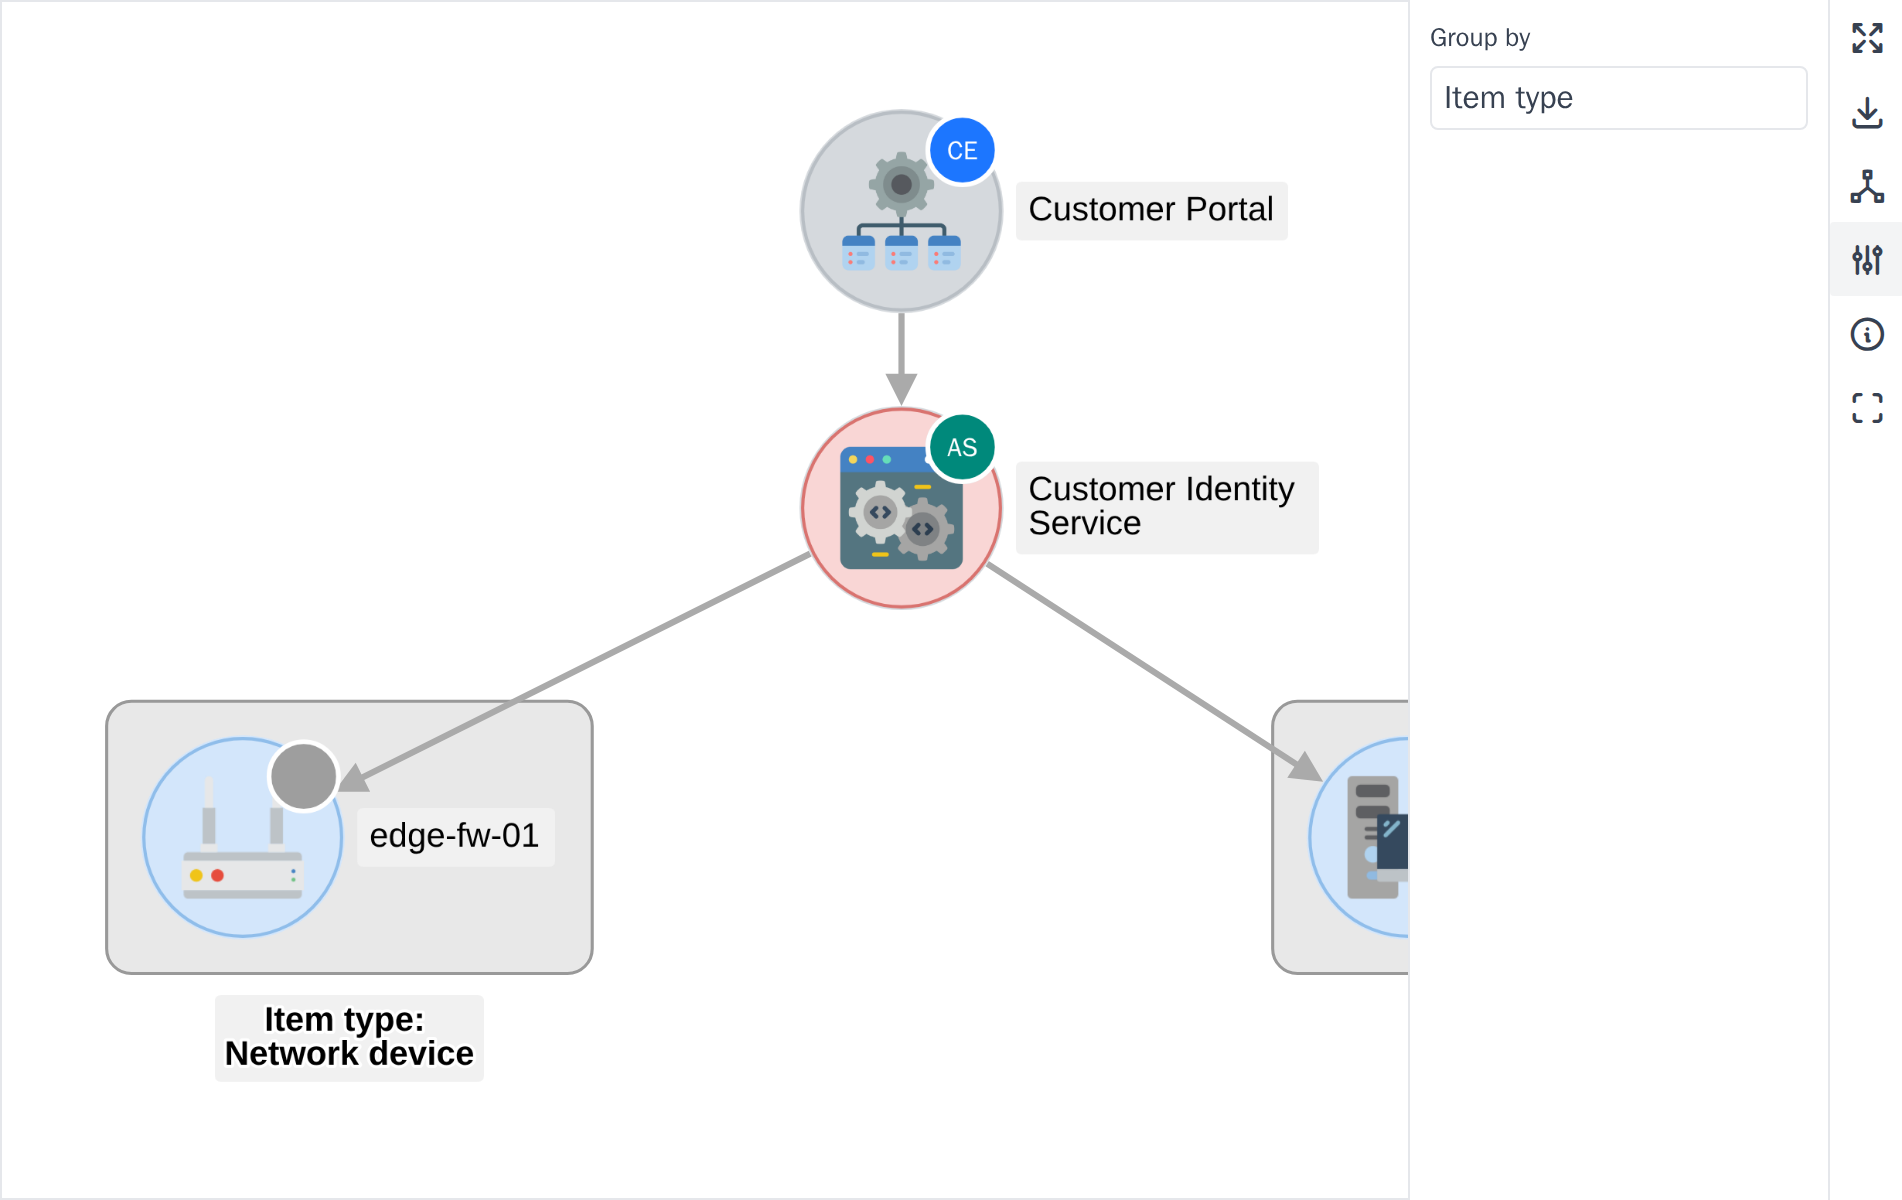
Task: Click the edge-fw-01 label
Action: point(455,836)
